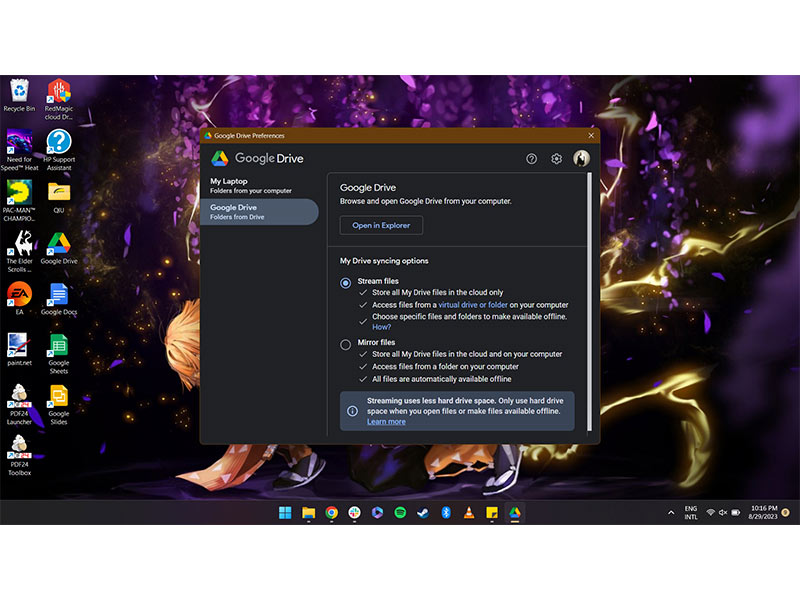Expand the hidden system tray icons

pyautogui.click(x=671, y=513)
